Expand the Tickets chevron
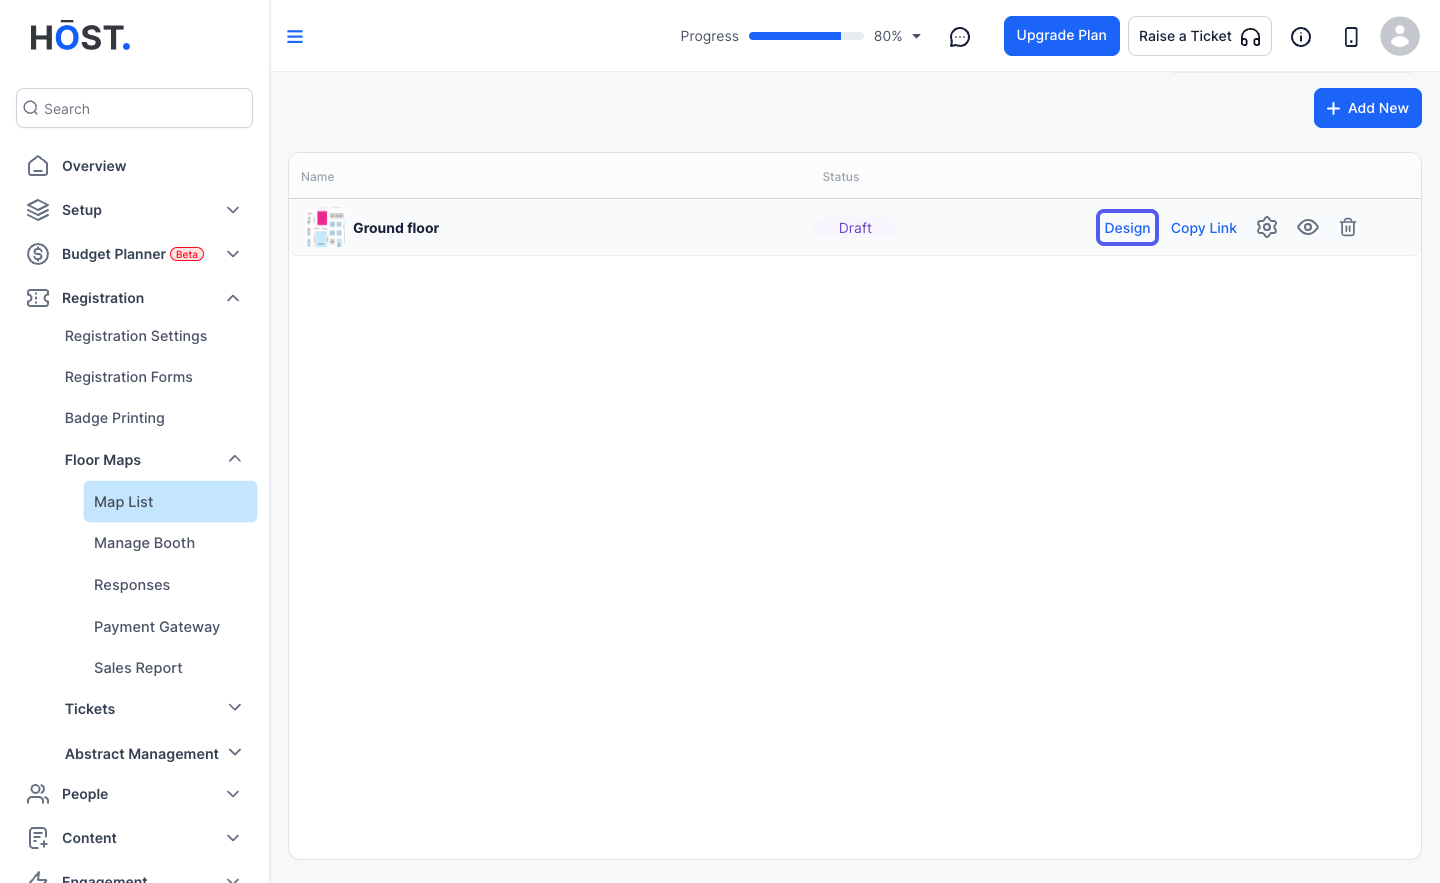1440x883 pixels. (235, 708)
